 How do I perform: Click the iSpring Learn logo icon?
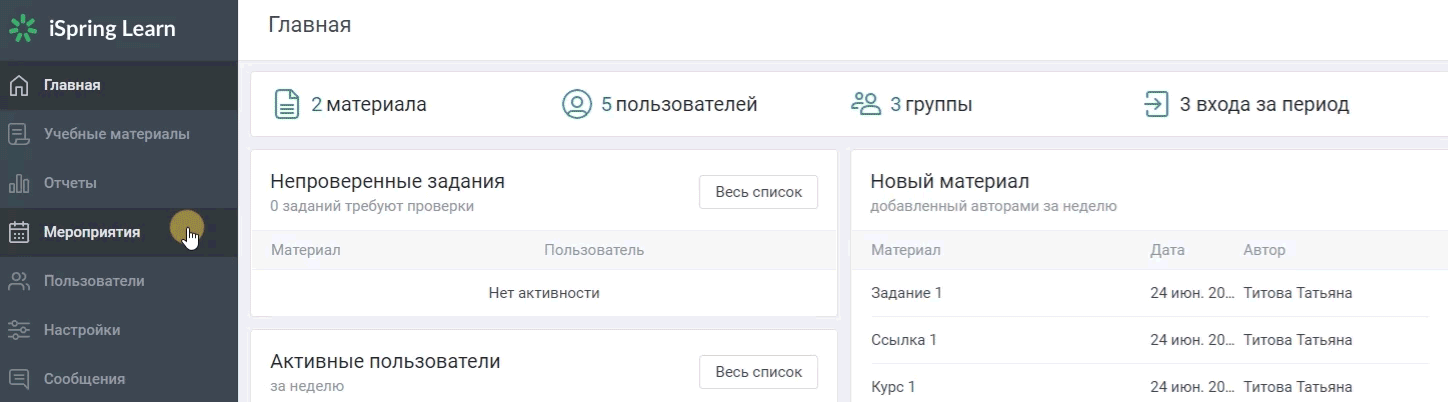coord(23,29)
